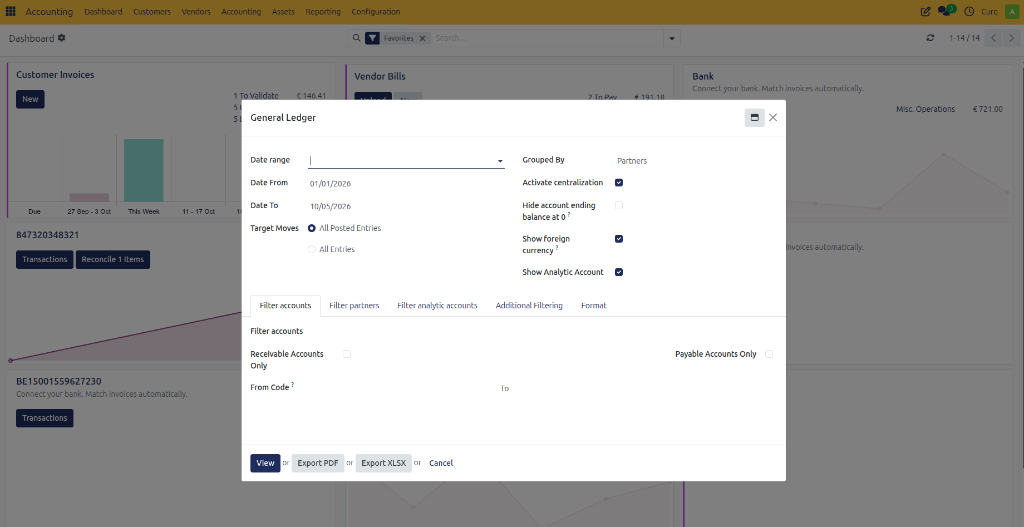
Task: Switch to Filter analytic accounts tab
Action: pyautogui.click(x=437, y=306)
